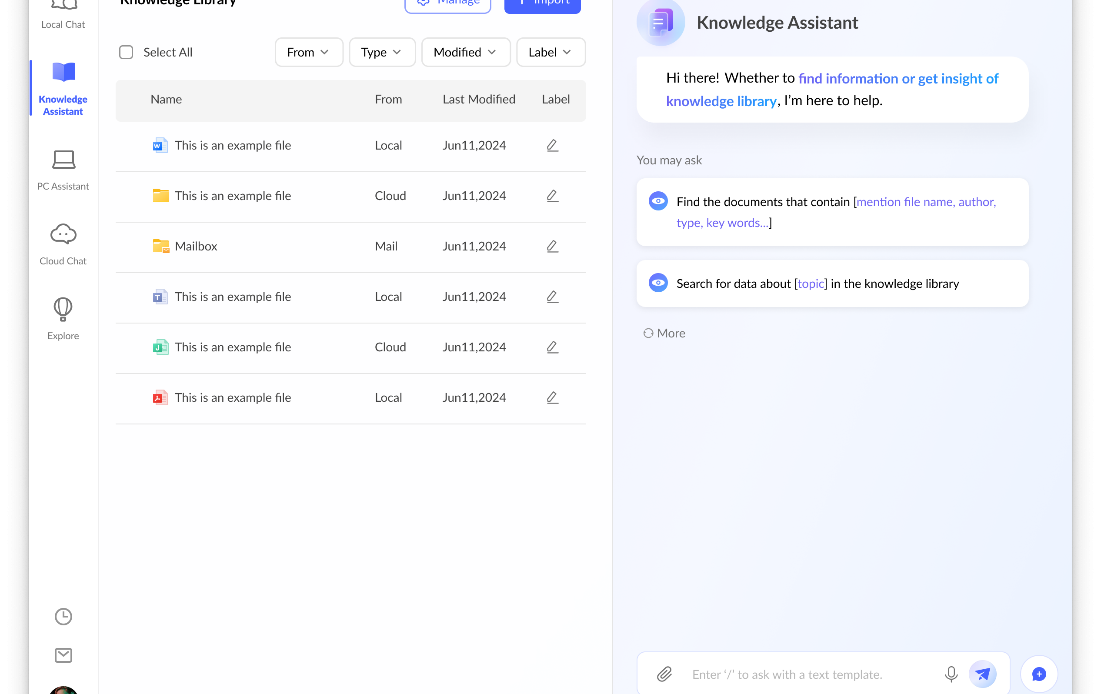Open the Modified filter dropdown
This screenshot has height=694, width=1101.
[465, 52]
